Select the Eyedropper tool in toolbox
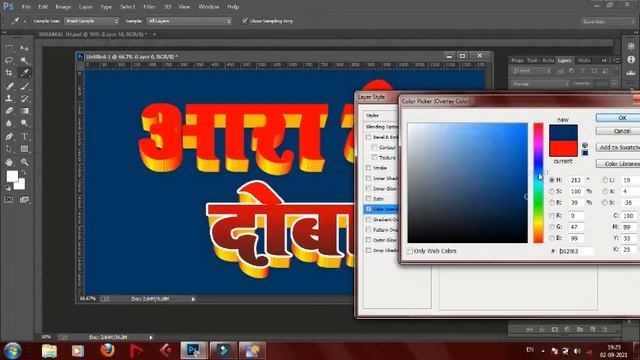 24,73
